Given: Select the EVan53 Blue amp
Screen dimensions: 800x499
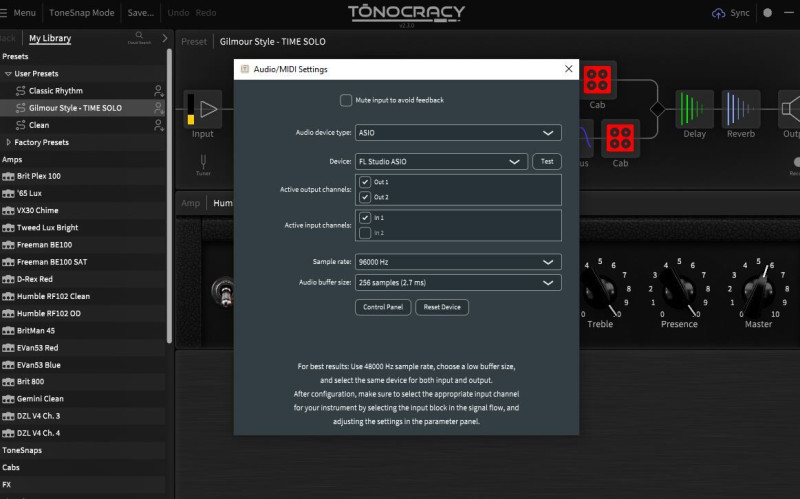Looking at the screenshot, I should pyautogui.click(x=83, y=365).
